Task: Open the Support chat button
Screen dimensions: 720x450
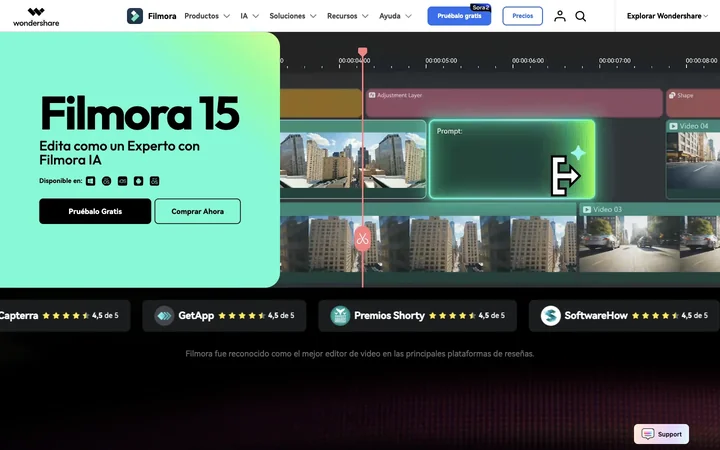Action: (x=661, y=434)
